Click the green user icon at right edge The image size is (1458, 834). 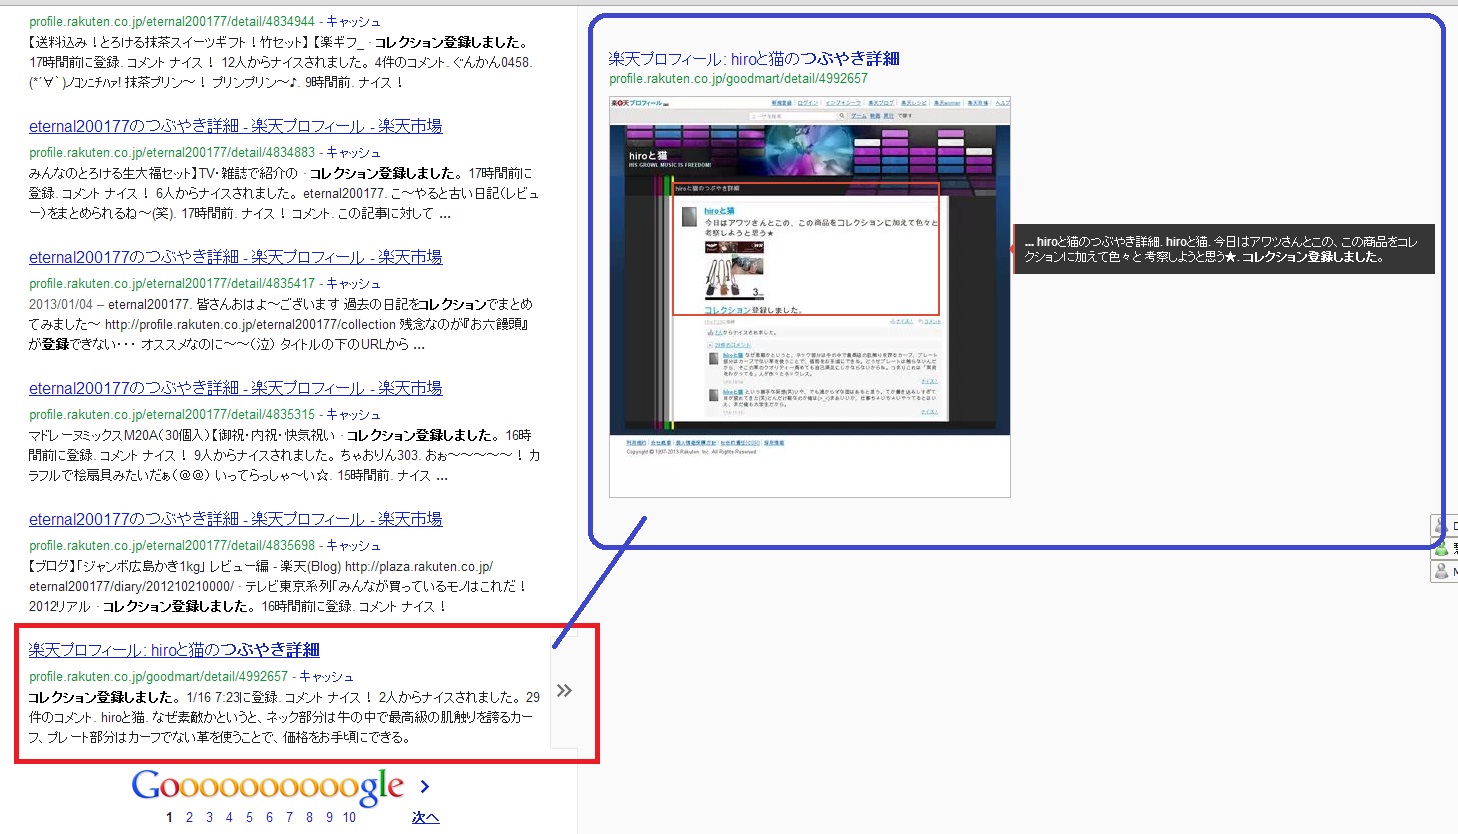[1442, 548]
